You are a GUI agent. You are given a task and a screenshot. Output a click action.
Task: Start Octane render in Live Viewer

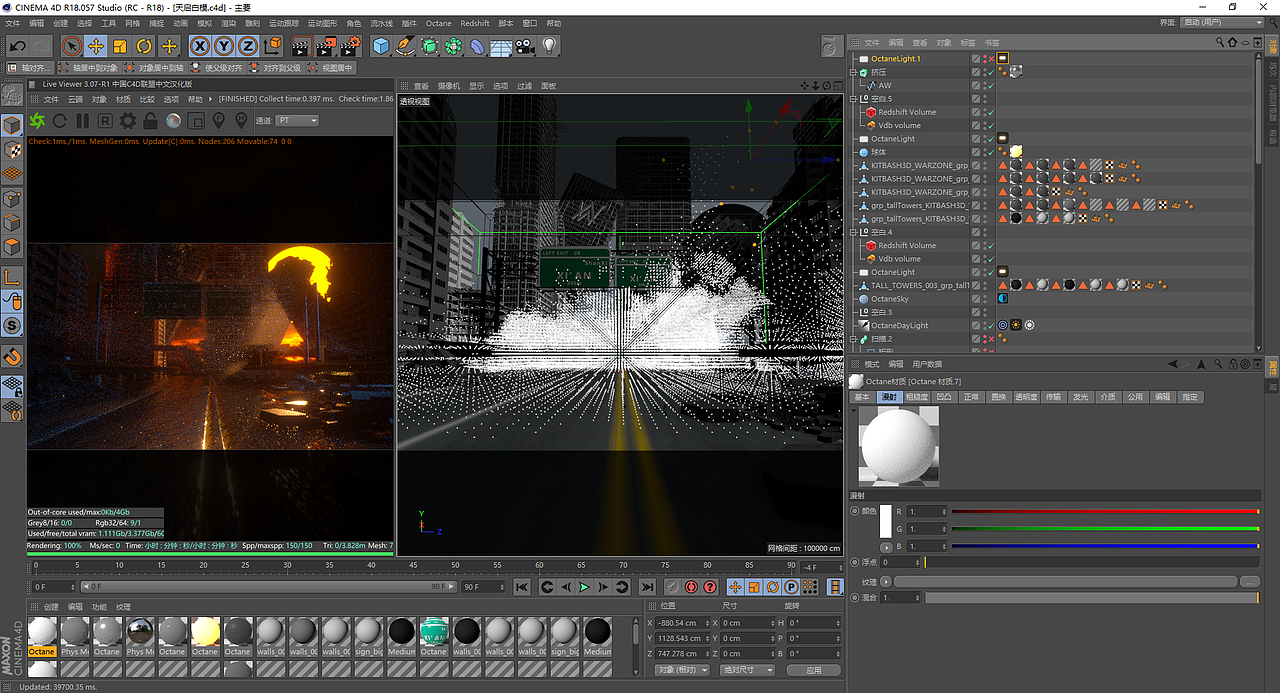37,121
